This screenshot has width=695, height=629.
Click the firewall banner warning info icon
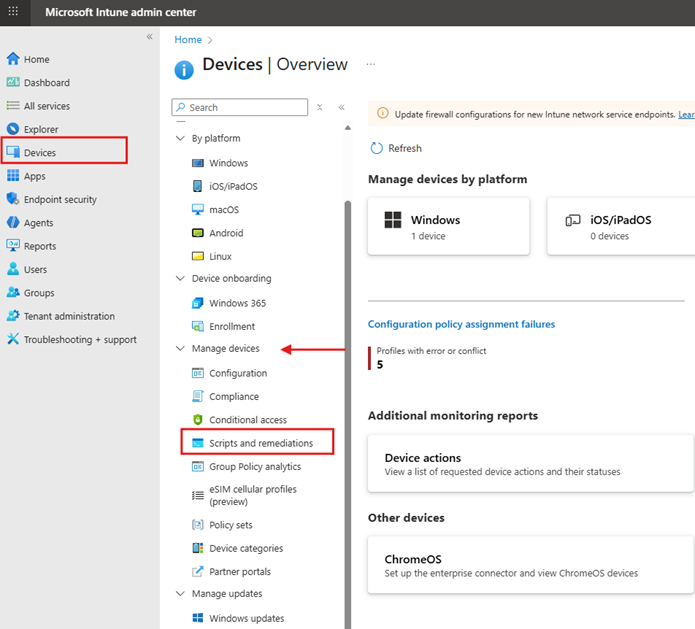[383, 113]
